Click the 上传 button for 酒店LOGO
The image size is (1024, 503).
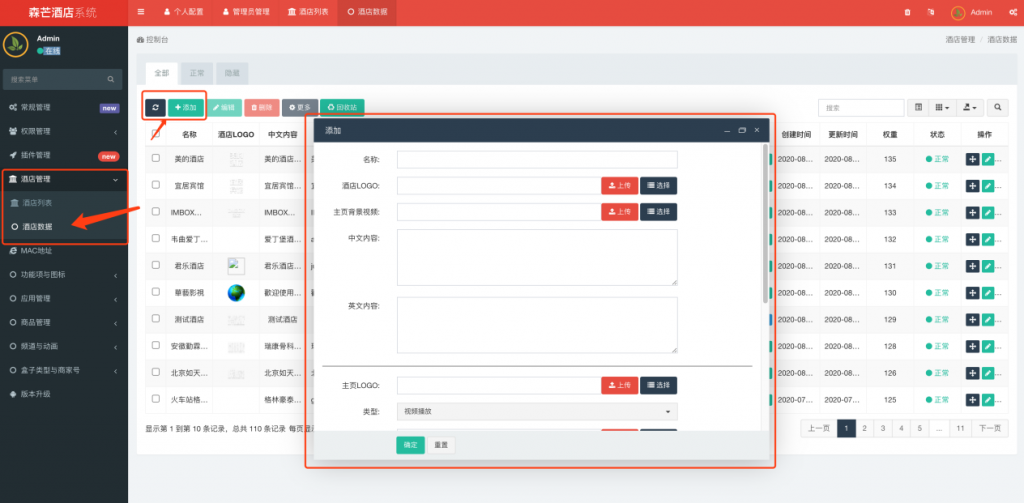pyautogui.click(x=619, y=185)
